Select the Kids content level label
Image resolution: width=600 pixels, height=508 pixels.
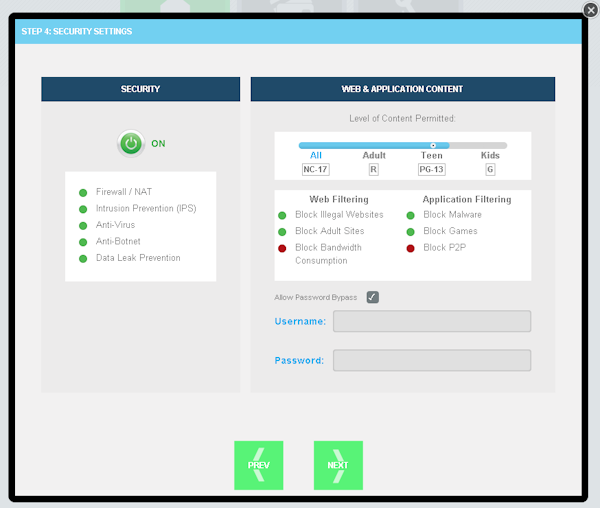point(490,155)
